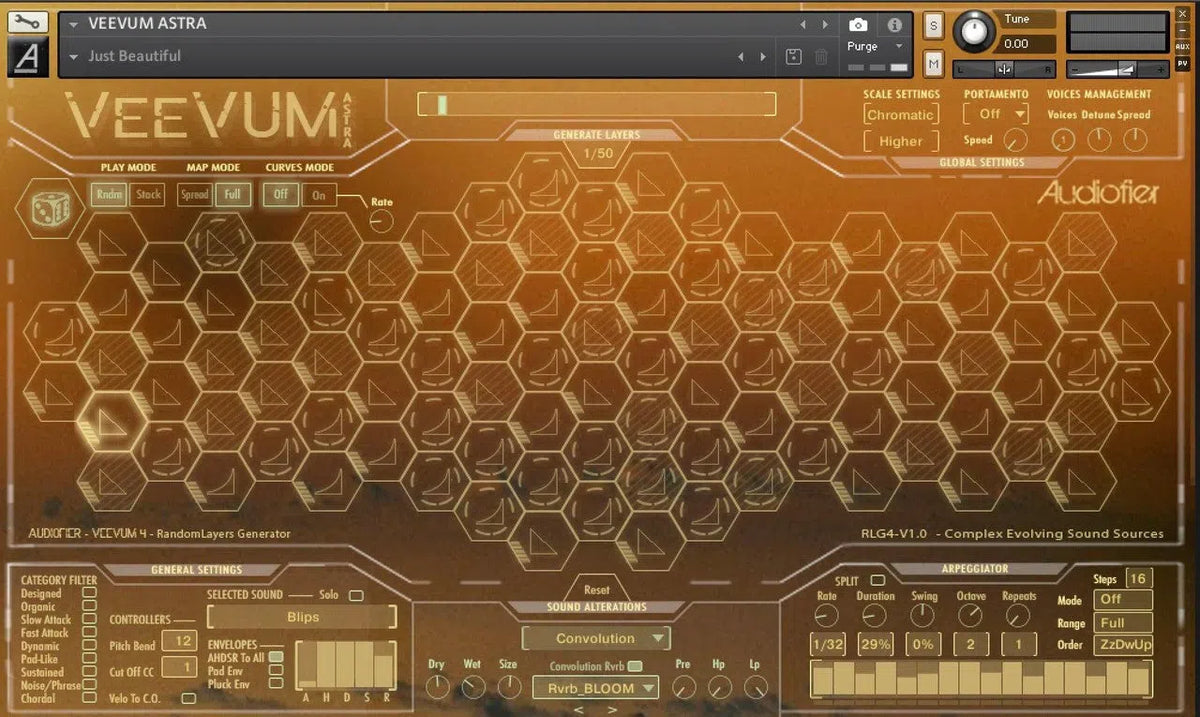This screenshot has height=717, width=1200.
Task: Select Full map mode
Action: tap(233, 194)
